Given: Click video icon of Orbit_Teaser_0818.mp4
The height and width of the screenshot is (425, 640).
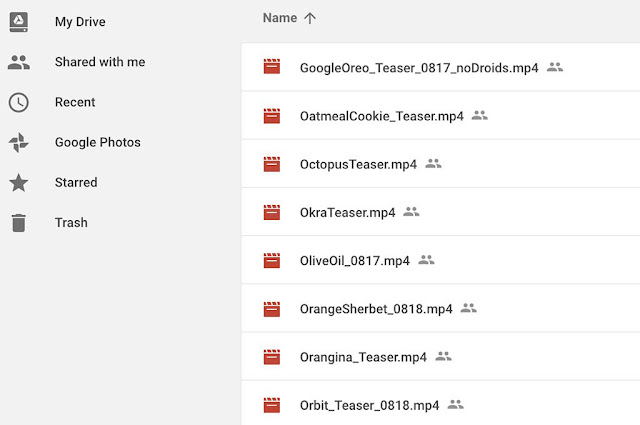Looking at the screenshot, I should 272,405.
